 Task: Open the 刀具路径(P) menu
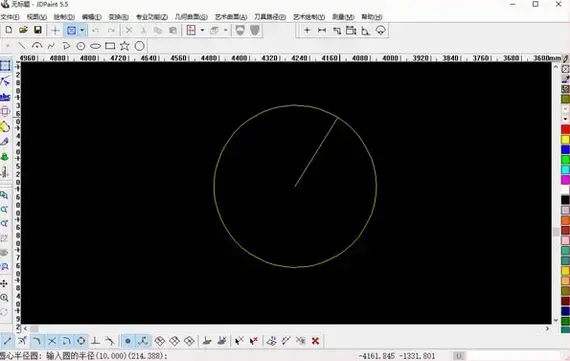coord(270,17)
